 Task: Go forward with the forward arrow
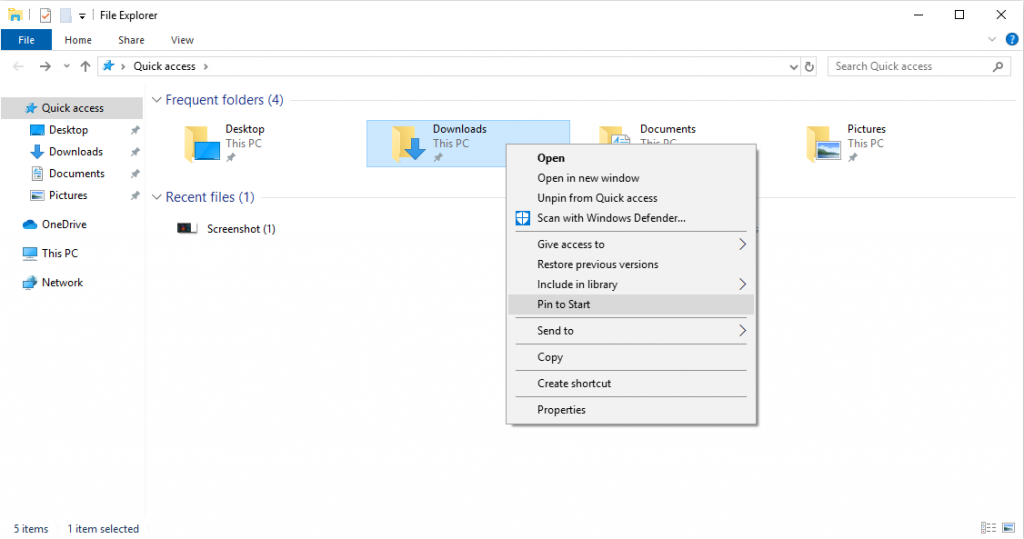click(44, 66)
